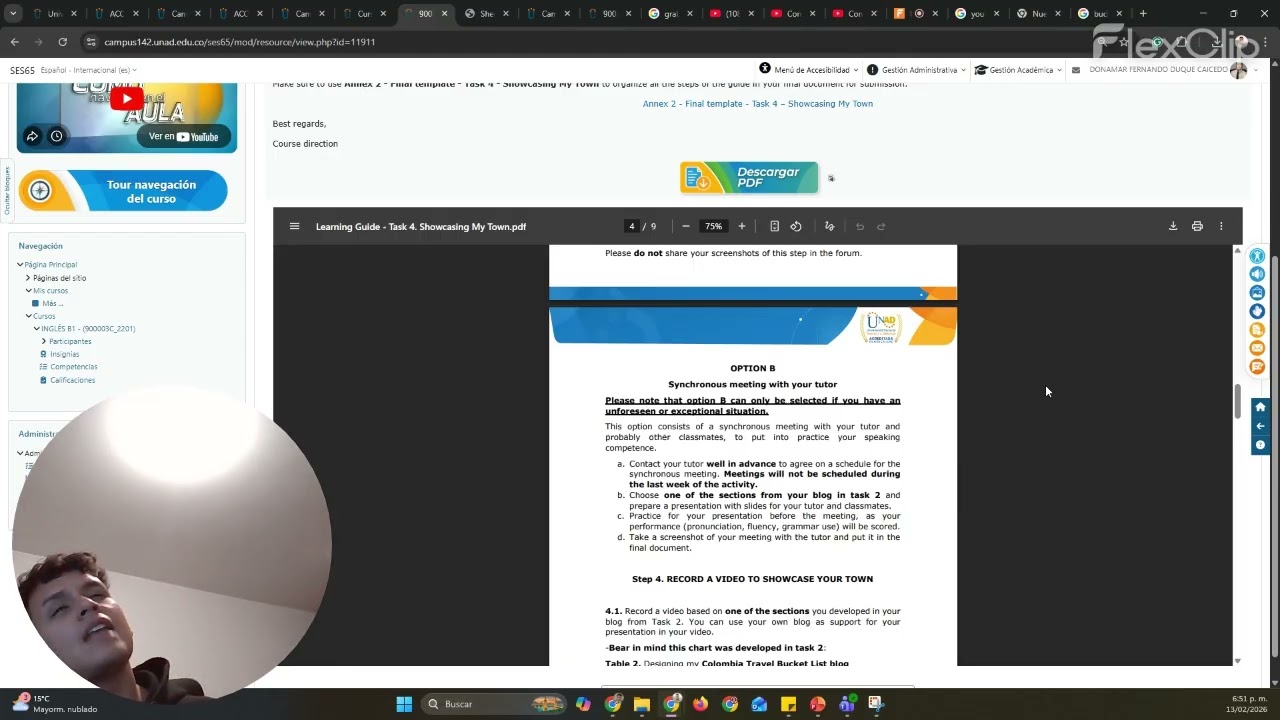Screen dimensions: 1280x720
Task: Zoom out the PDF with minus button
Action: pos(686,226)
